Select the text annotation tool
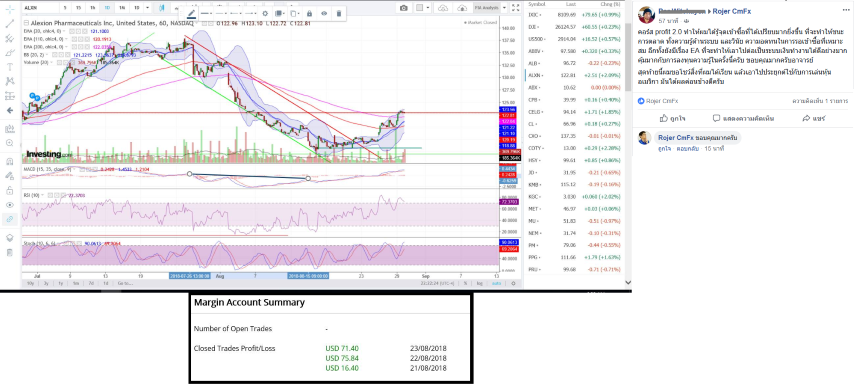 point(9,67)
